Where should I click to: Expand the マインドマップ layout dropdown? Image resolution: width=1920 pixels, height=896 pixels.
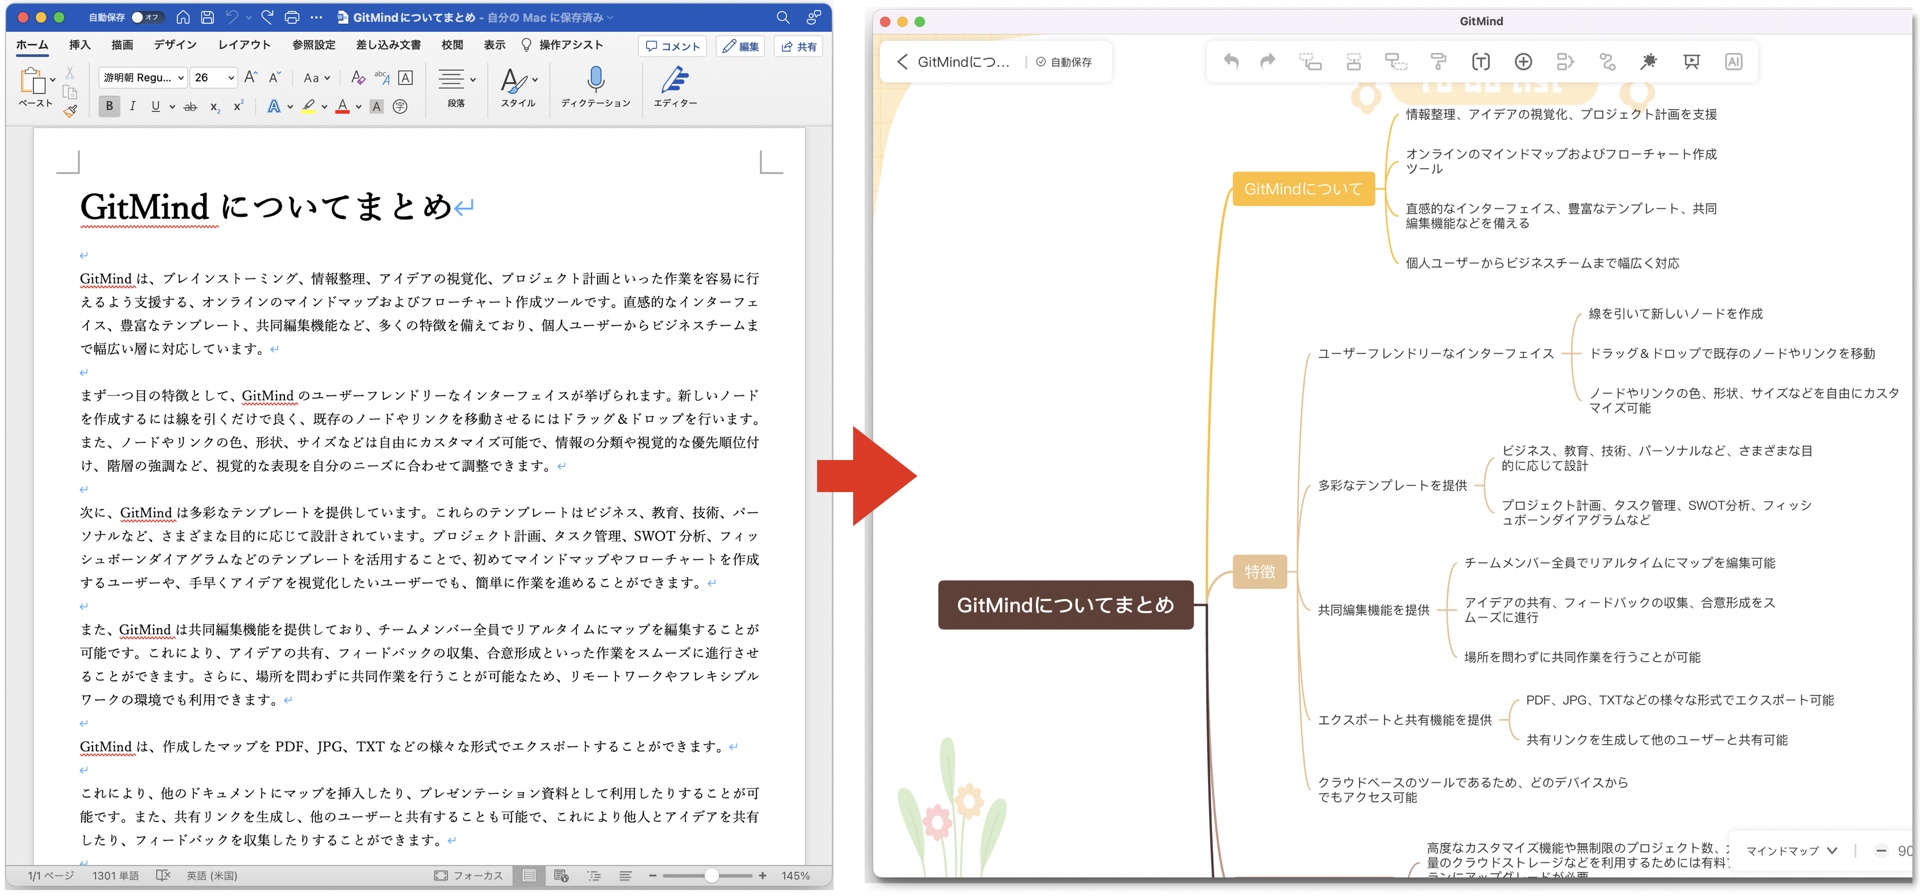tap(1791, 851)
